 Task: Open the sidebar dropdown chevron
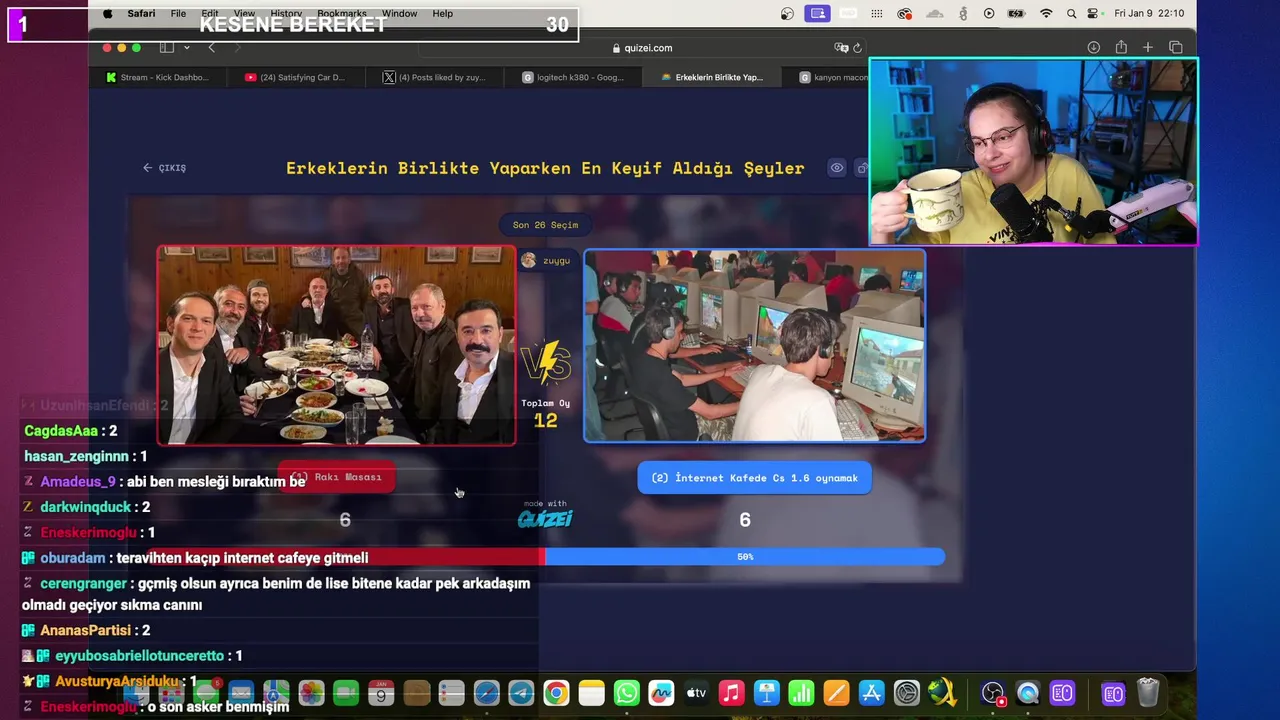(x=187, y=48)
